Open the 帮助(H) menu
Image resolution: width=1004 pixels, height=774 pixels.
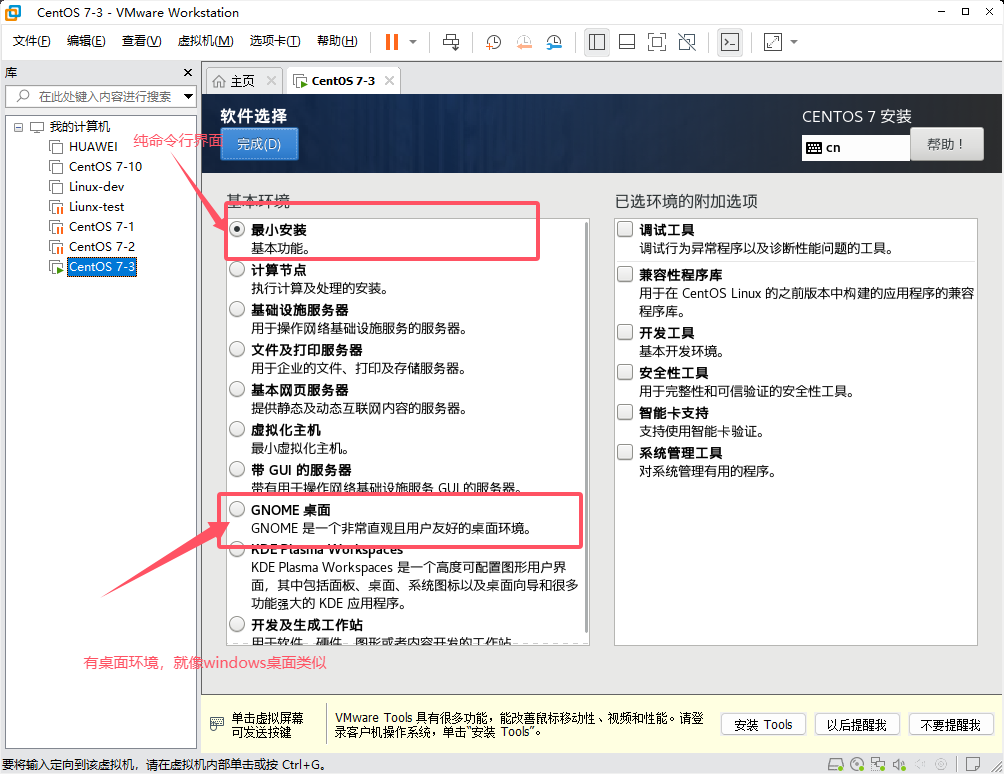pos(337,42)
